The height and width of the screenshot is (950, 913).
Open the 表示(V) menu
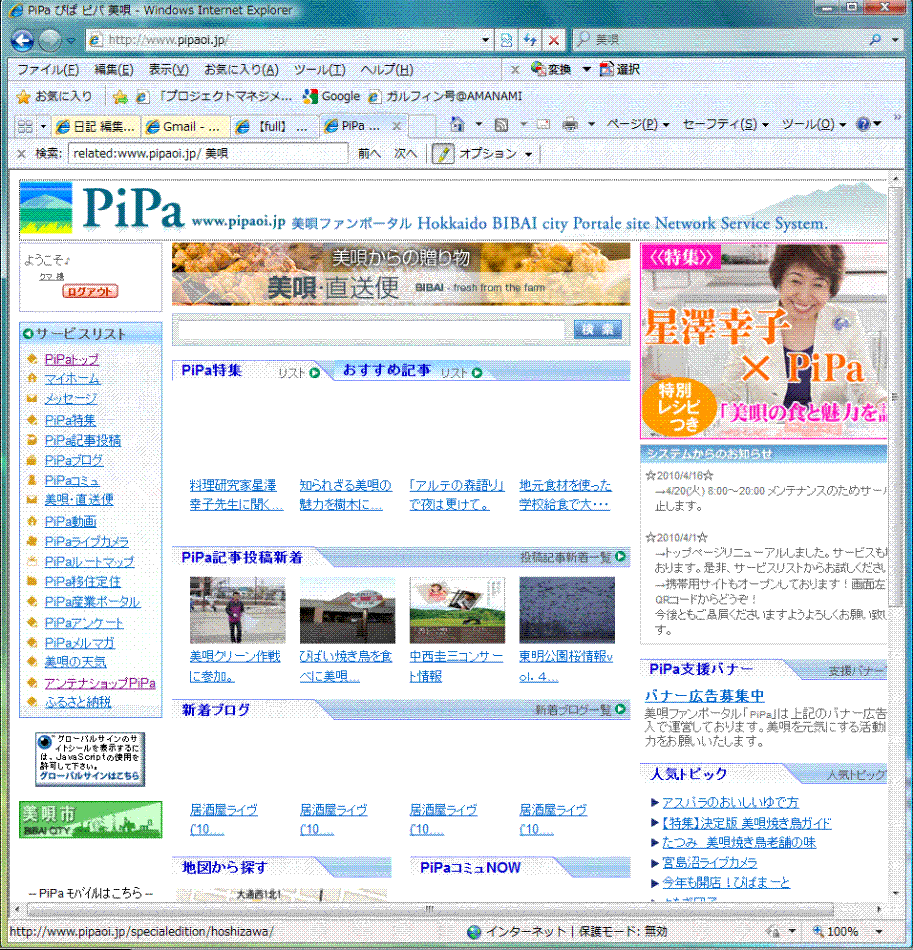tap(168, 70)
